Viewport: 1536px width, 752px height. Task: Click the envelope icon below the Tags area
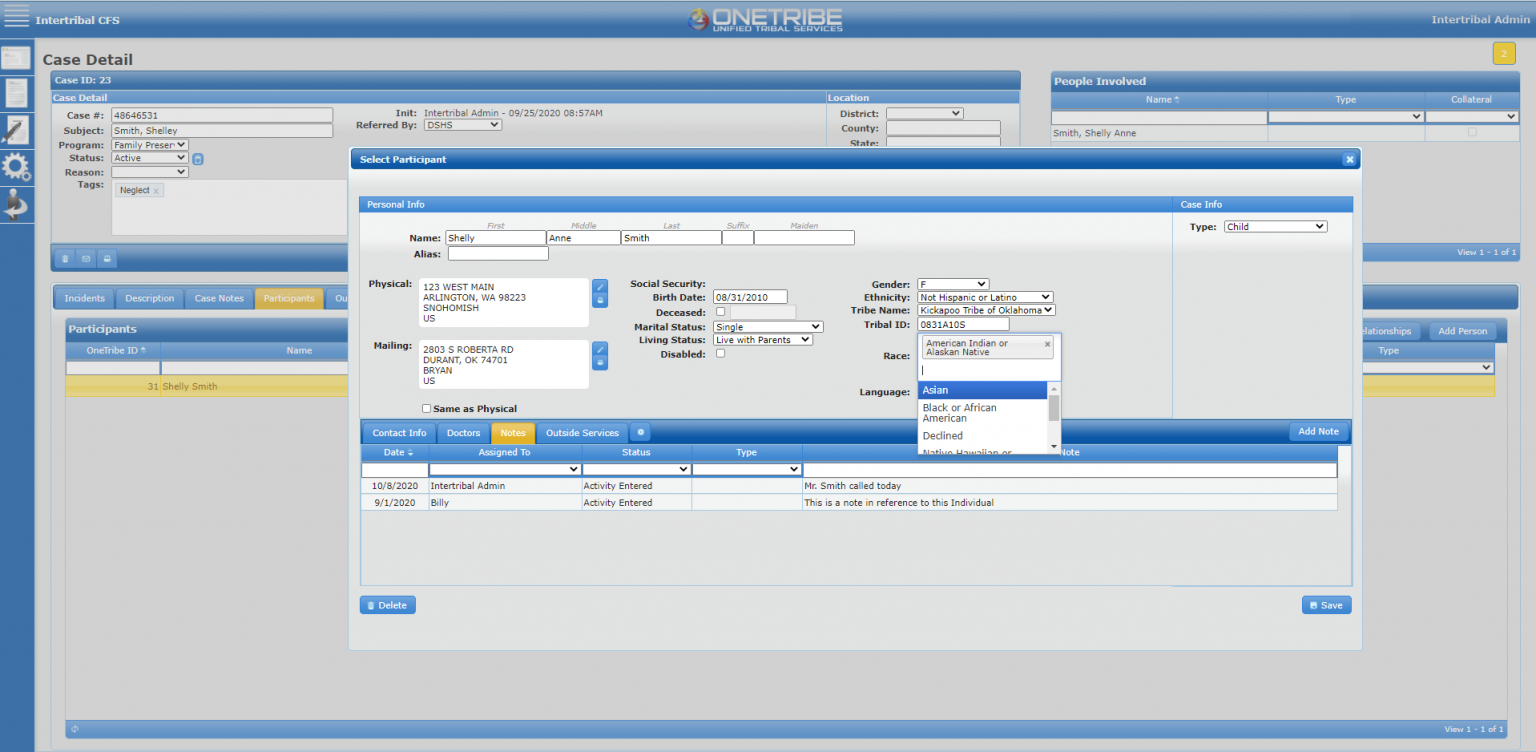pyautogui.click(x=86, y=258)
